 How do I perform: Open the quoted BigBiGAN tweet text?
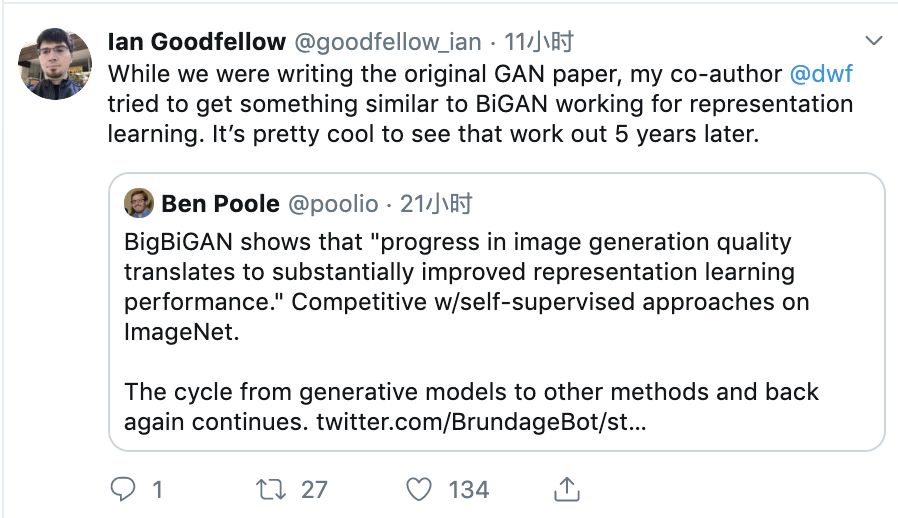click(x=460, y=272)
